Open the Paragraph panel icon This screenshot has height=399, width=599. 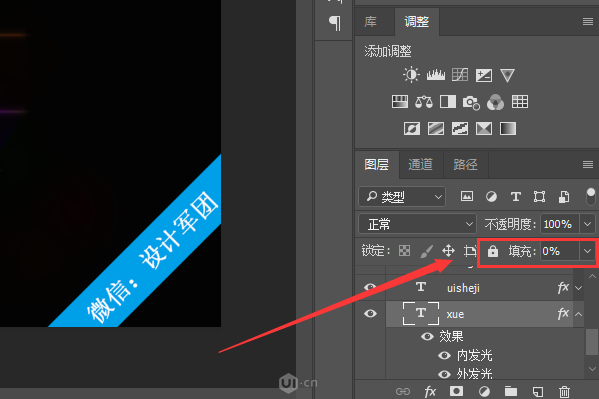click(x=335, y=23)
